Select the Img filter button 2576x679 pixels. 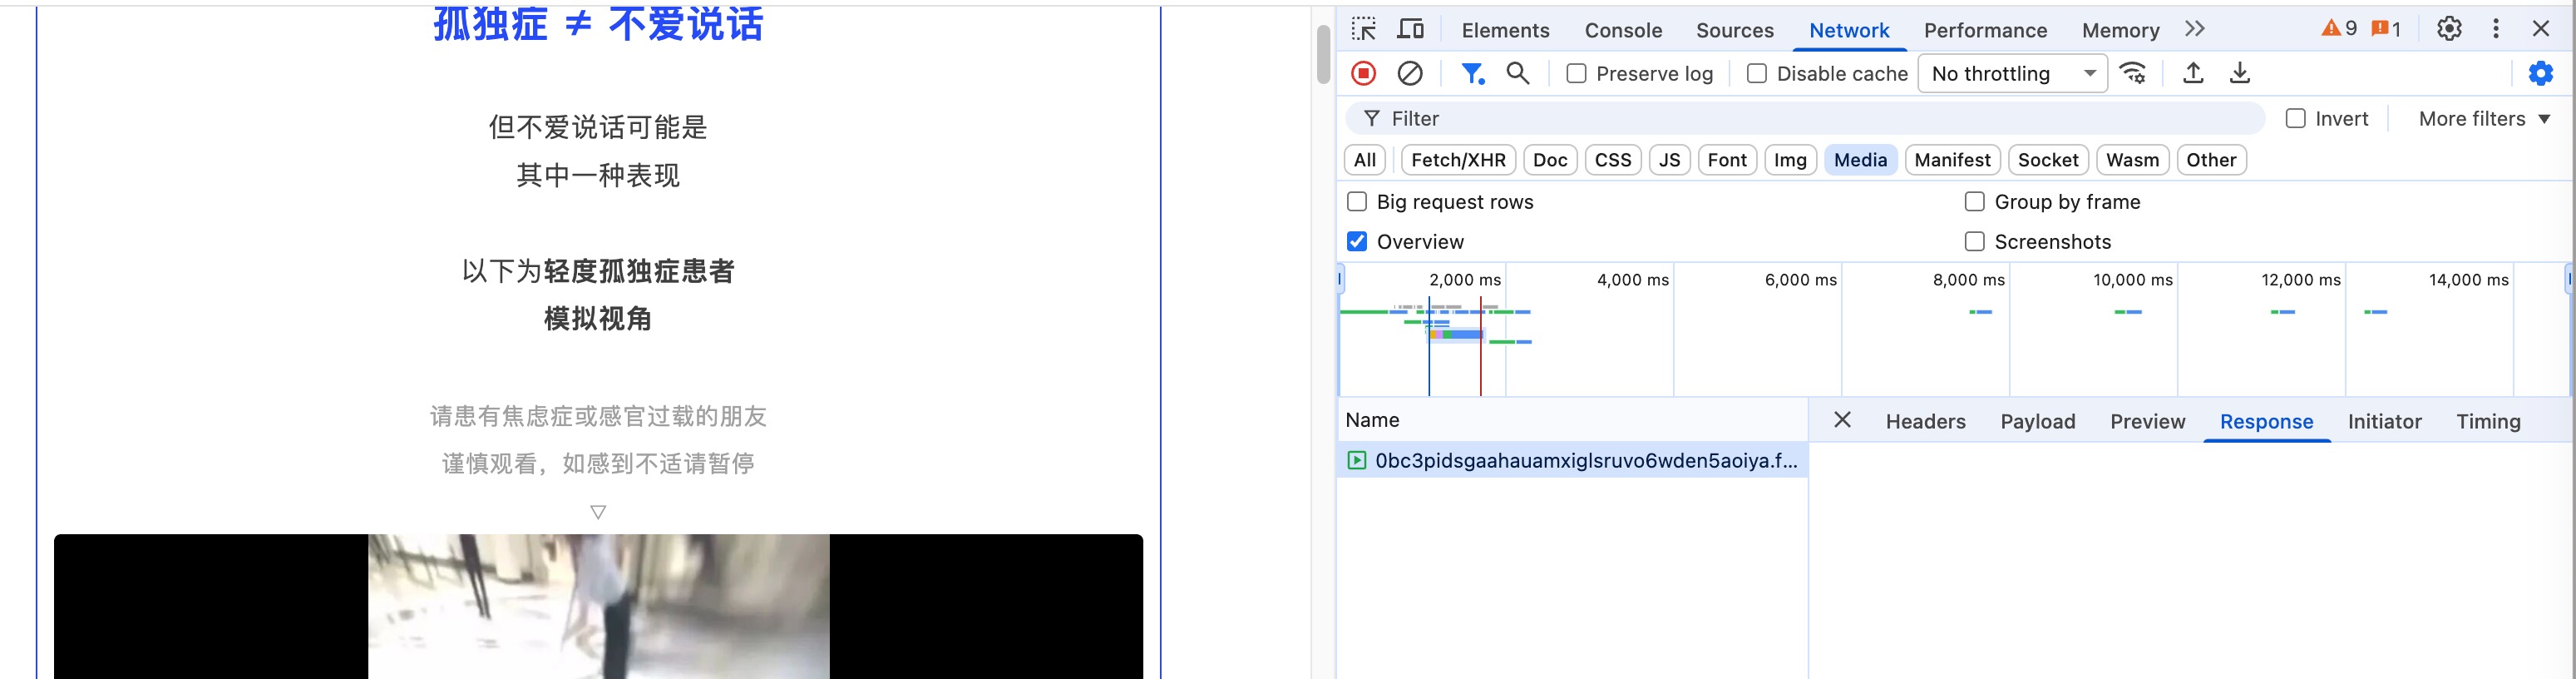coord(1790,160)
